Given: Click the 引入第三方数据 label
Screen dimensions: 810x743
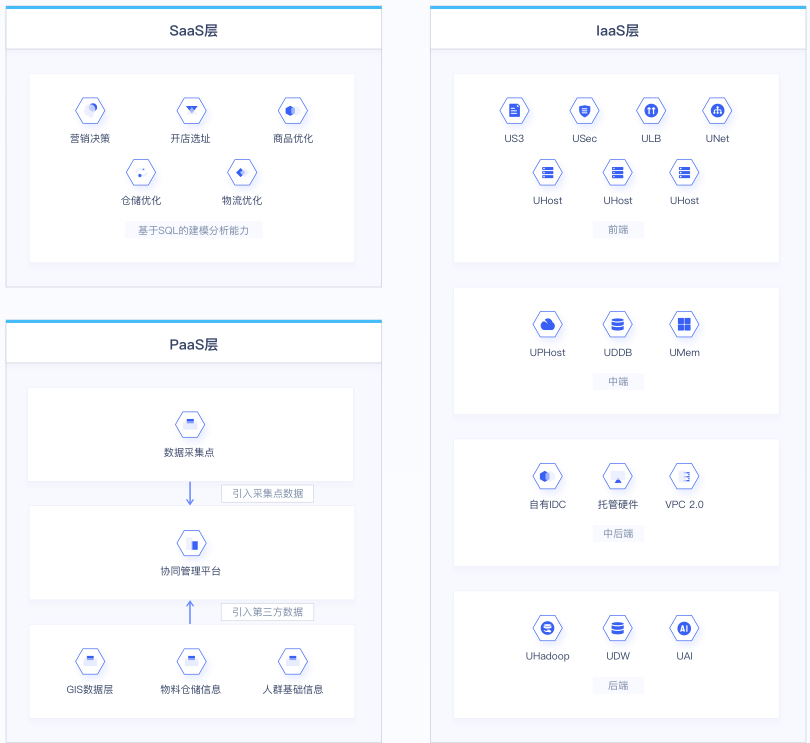Looking at the screenshot, I should point(268,612).
